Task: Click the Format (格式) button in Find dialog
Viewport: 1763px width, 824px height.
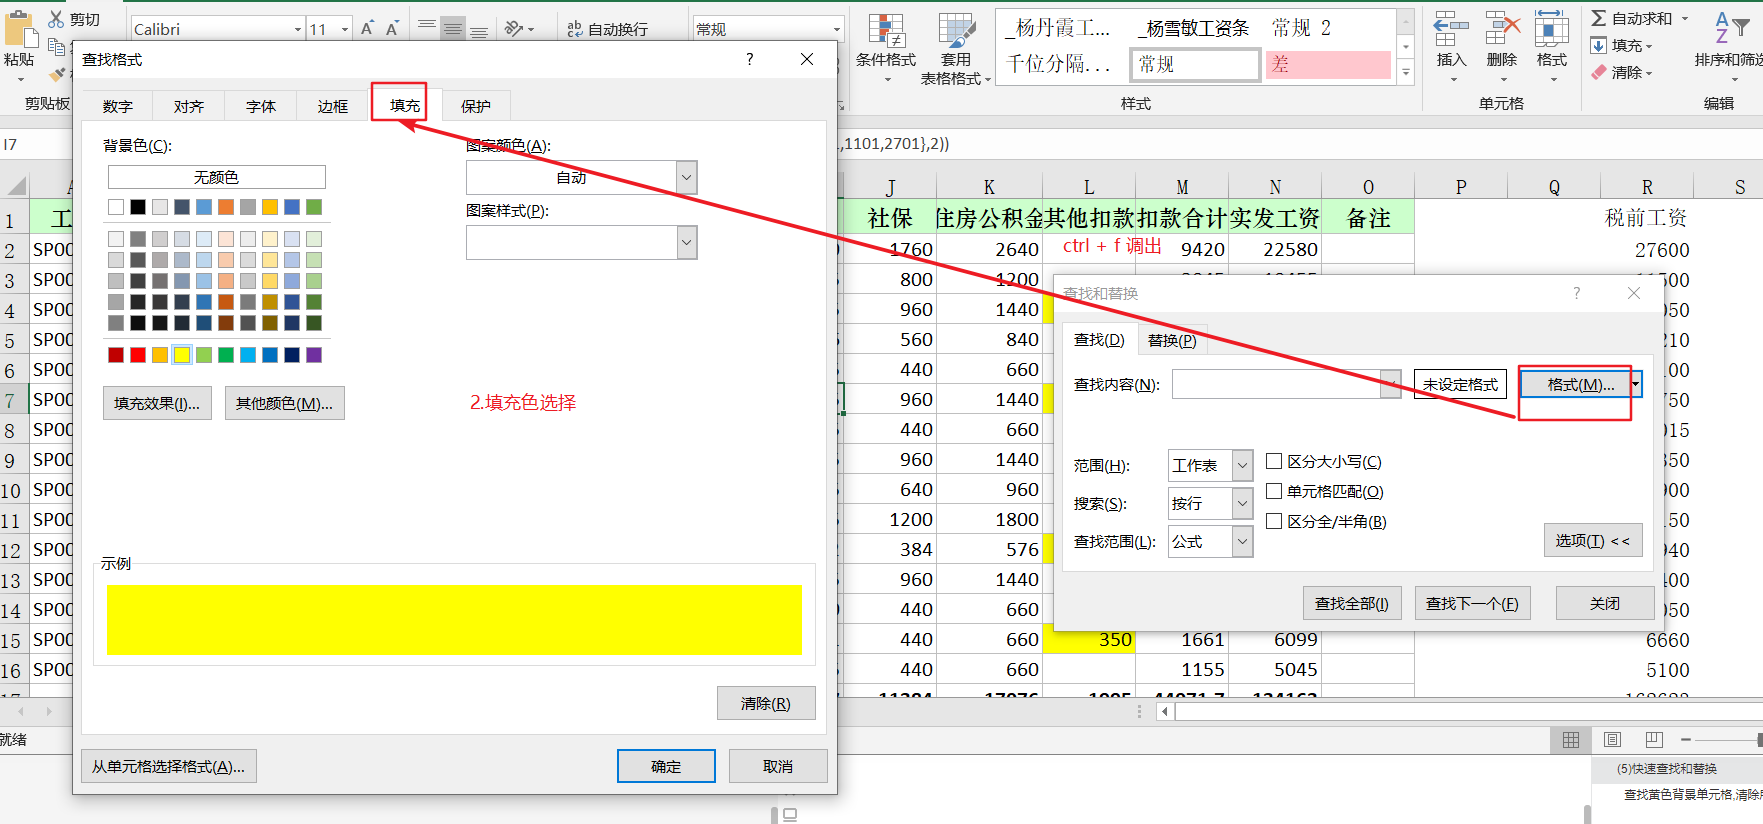Action: pos(1580,384)
